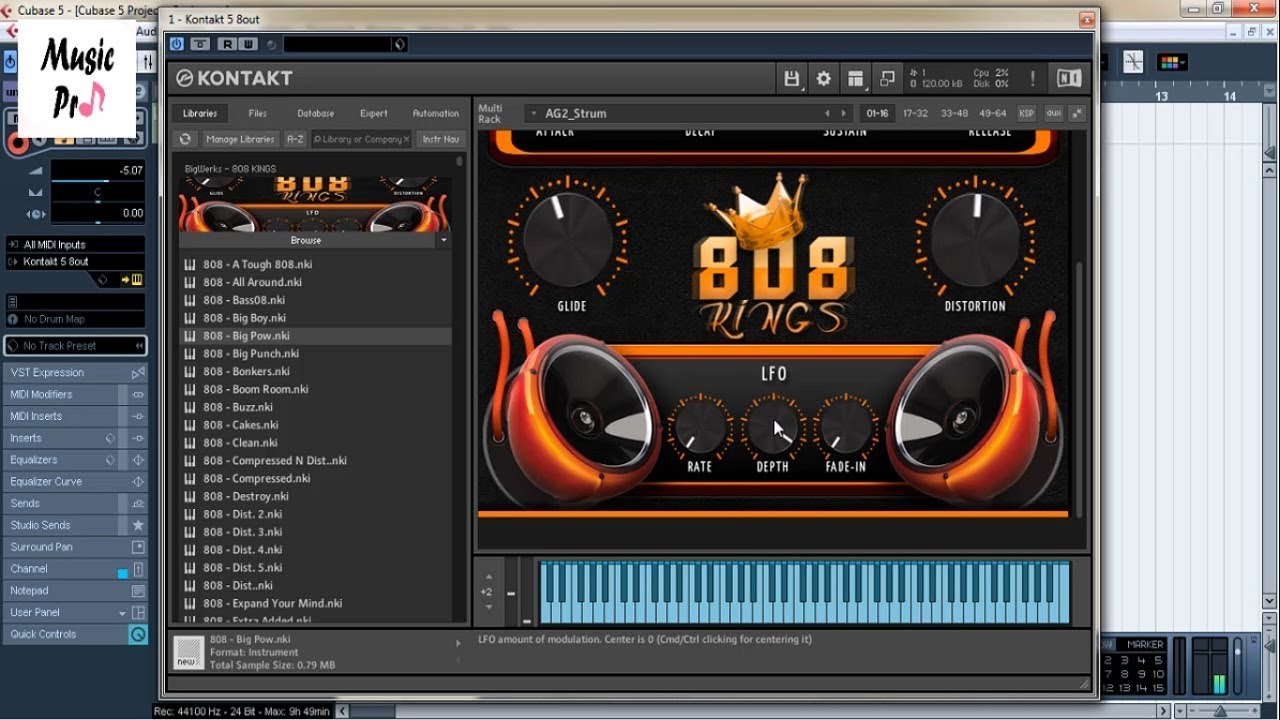Click VST Expression section icon in Cubase inspector
Screen dimensions: 1280x720
(x=138, y=373)
